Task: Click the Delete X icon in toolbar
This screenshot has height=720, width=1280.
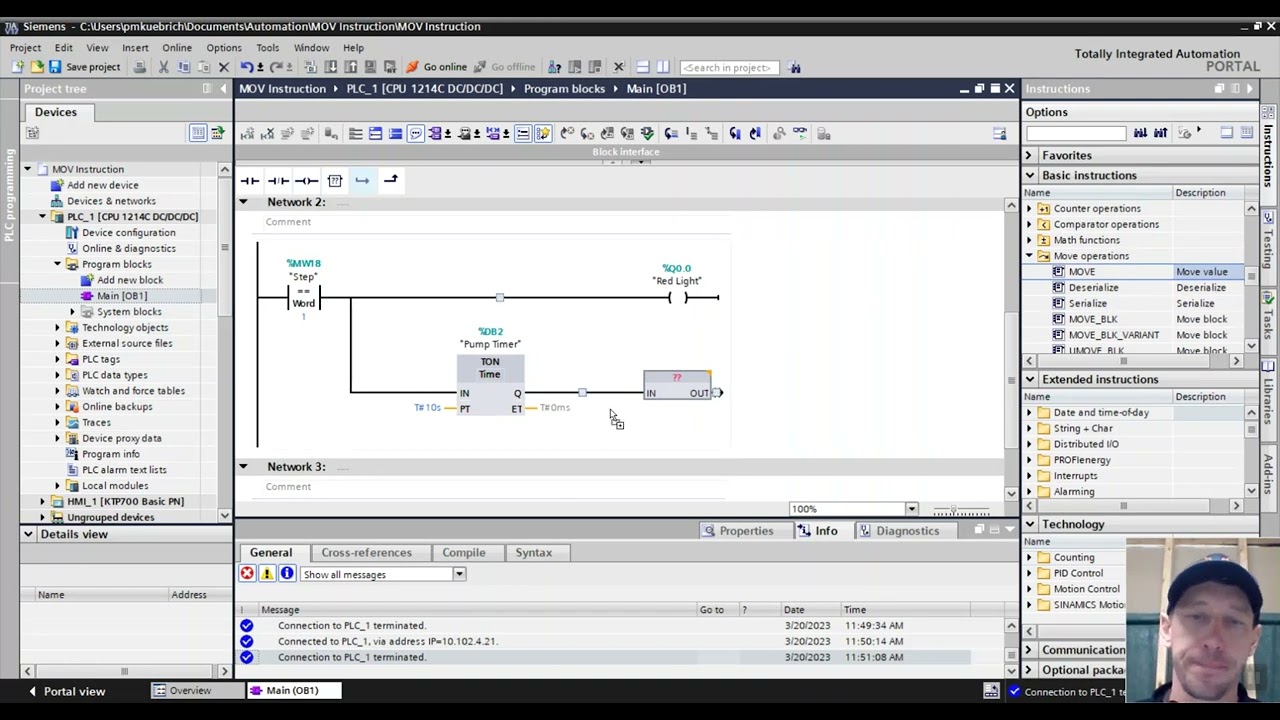Action: tap(224, 67)
